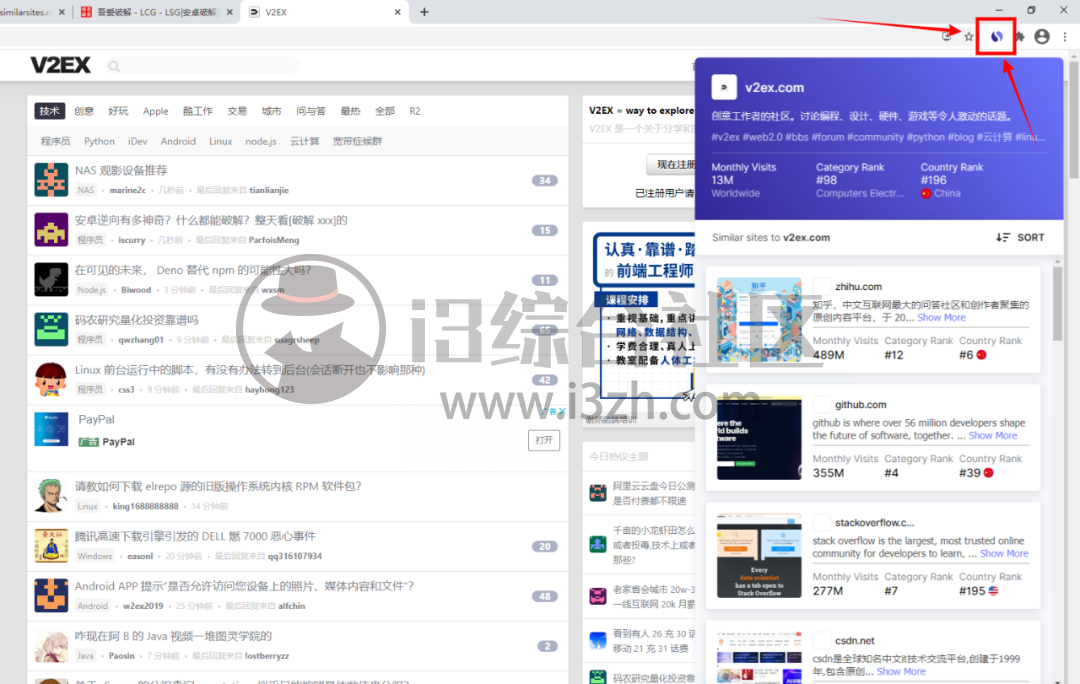This screenshot has height=684, width=1080.
Task: Click tianlianjie last-reply username
Action: pyautogui.click(x=269, y=190)
